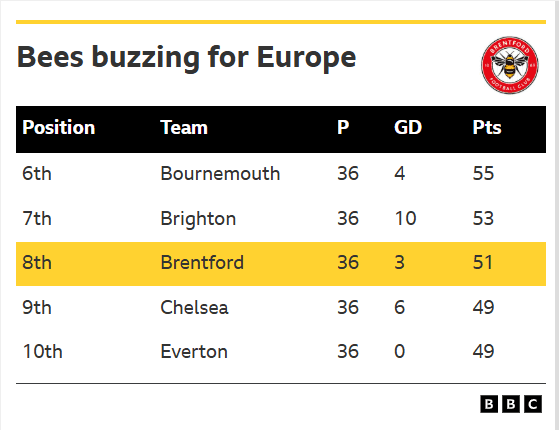Click Chelsea's played value 36

pyautogui.click(x=348, y=307)
